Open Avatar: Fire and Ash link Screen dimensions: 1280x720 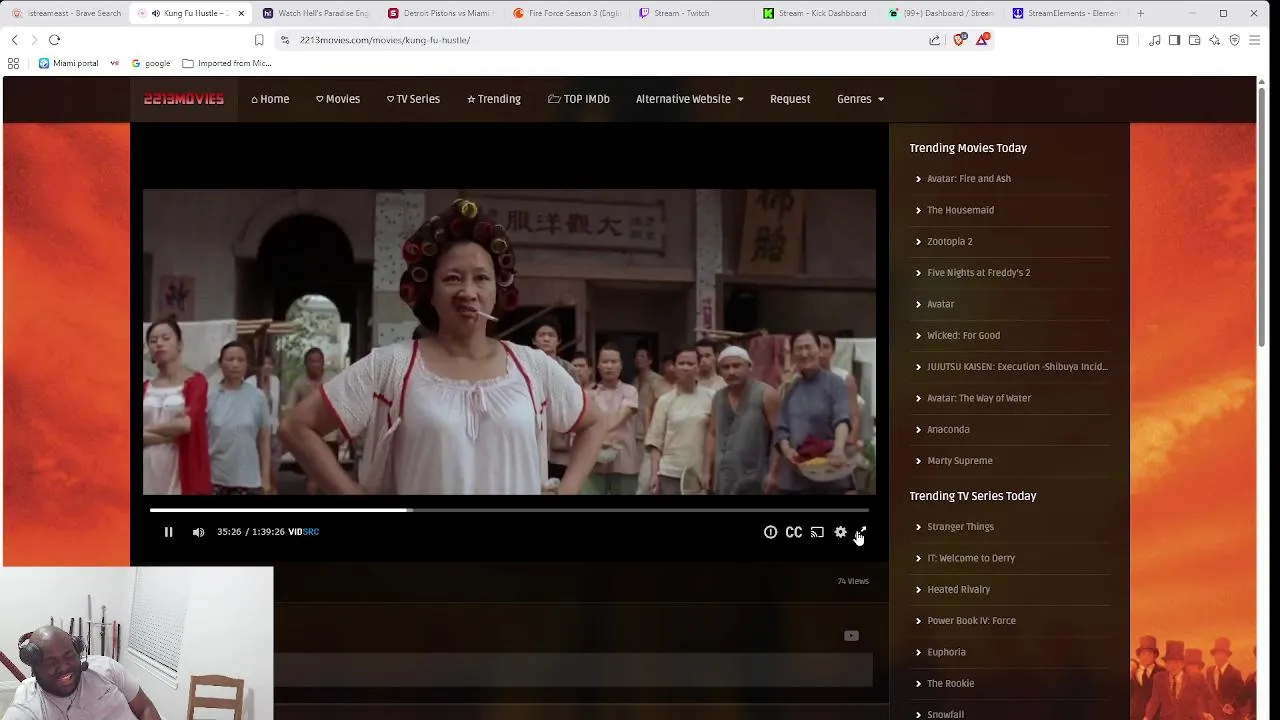pyautogui.click(x=969, y=179)
